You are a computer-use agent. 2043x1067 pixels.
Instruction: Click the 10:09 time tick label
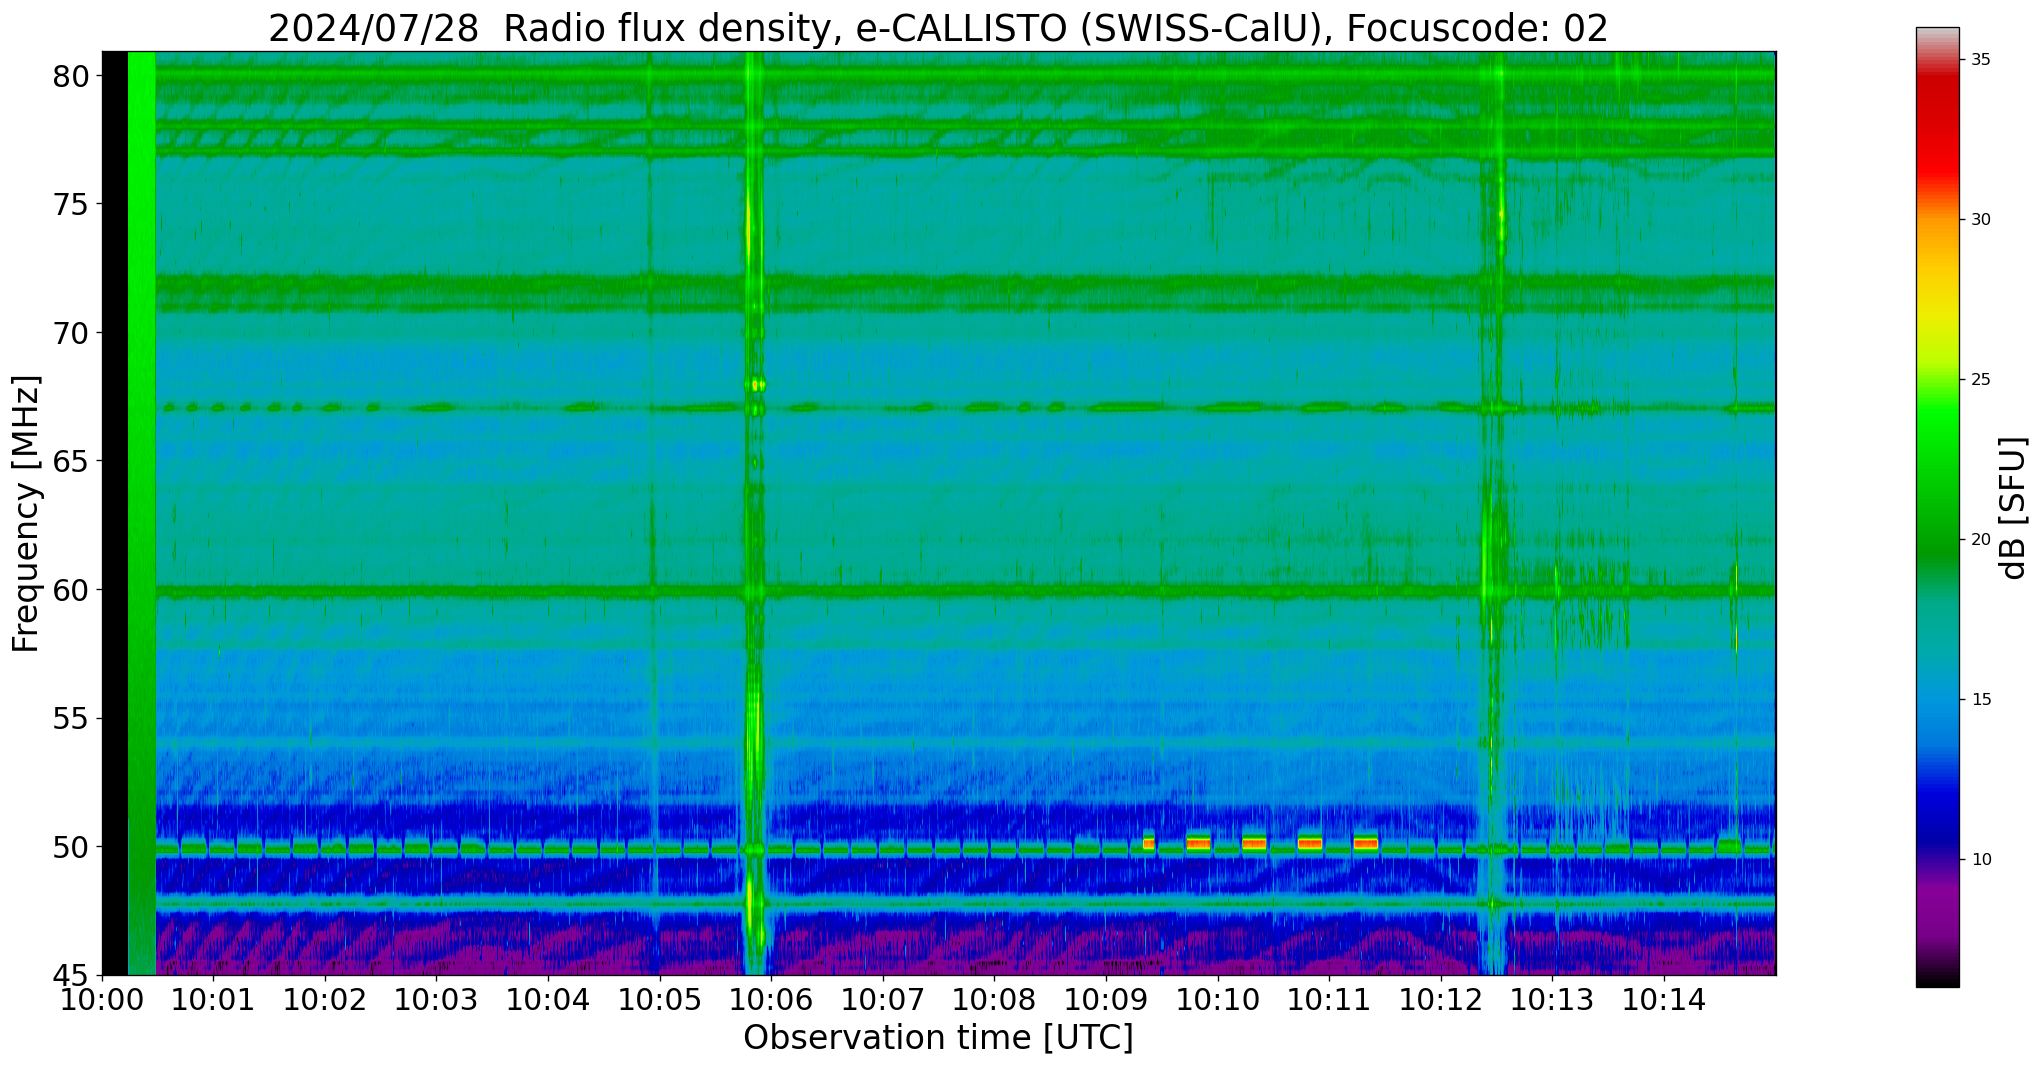[1106, 1001]
